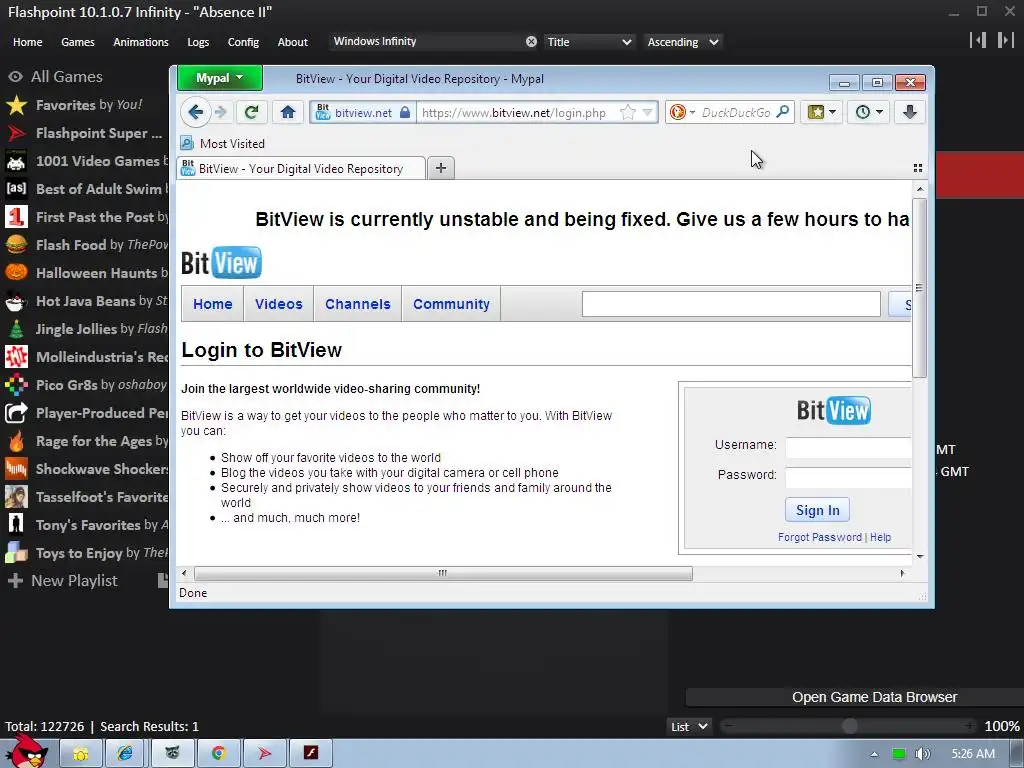Open the Flashpoint Logs tab
Image resolution: width=1024 pixels, height=768 pixels.
pyautogui.click(x=198, y=42)
